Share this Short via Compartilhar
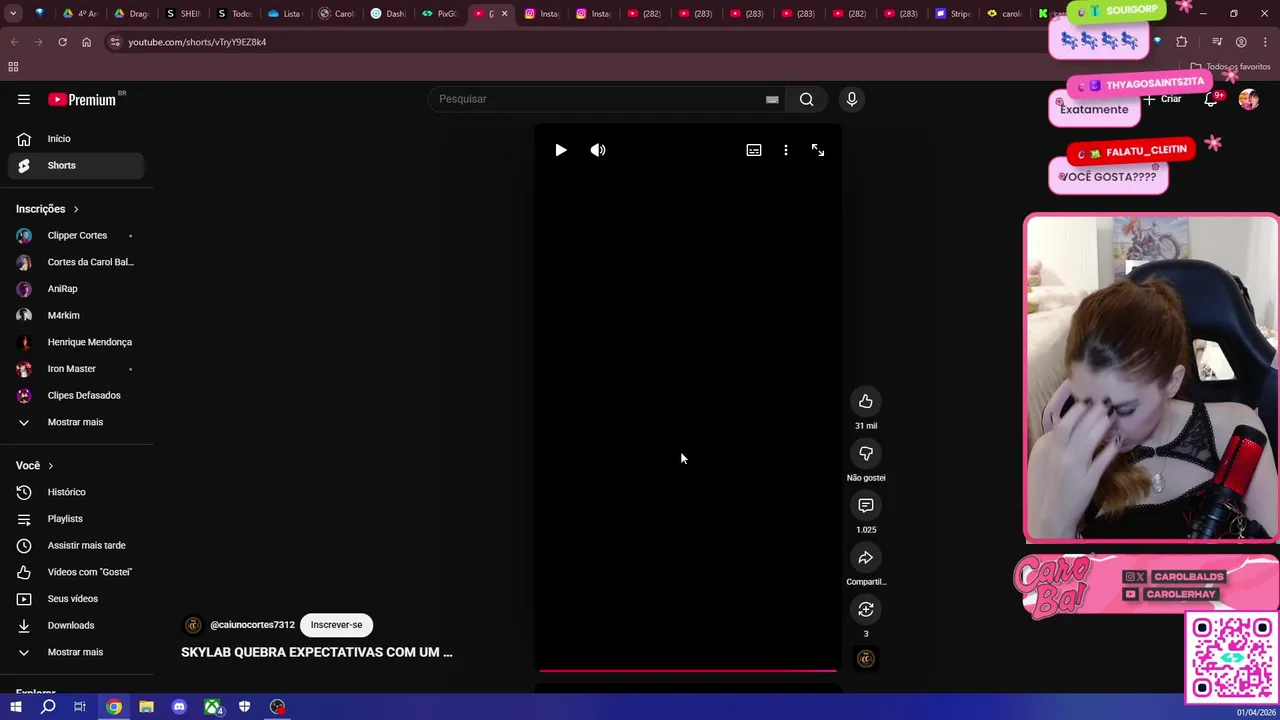 pos(866,557)
